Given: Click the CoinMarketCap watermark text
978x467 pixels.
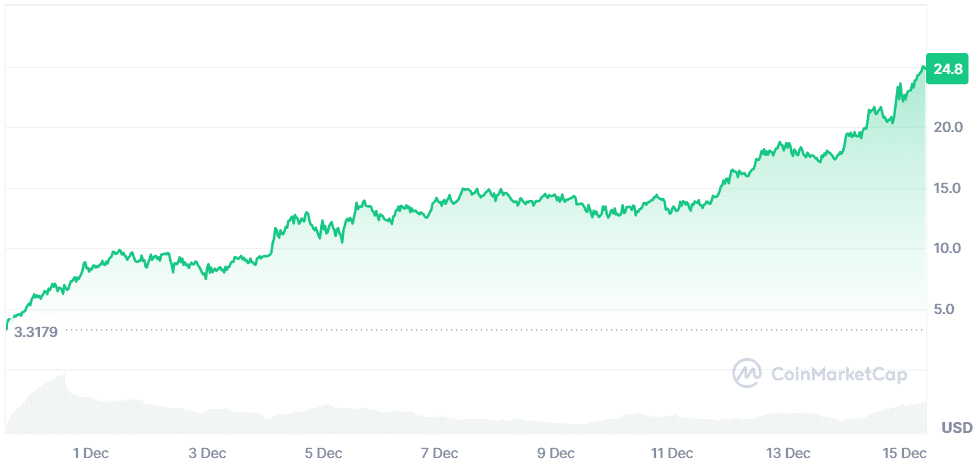Looking at the screenshot, I should tap(839, 375).
